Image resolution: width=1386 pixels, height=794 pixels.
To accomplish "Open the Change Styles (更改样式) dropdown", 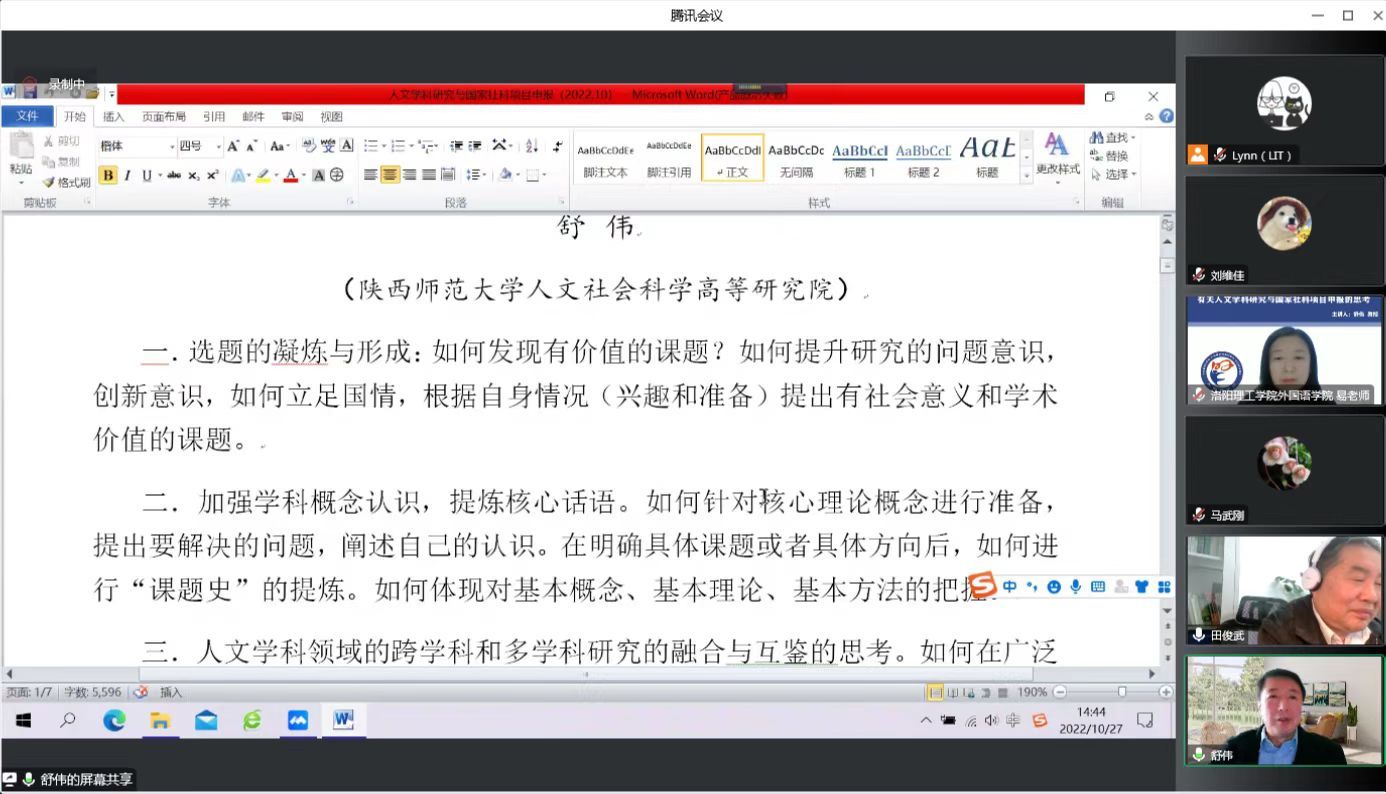I will [1057, 157].
